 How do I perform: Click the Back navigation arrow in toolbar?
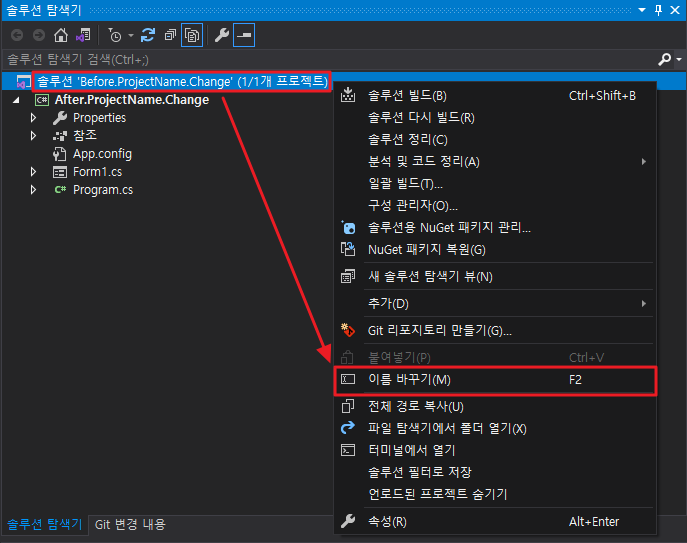pos(17,35)
